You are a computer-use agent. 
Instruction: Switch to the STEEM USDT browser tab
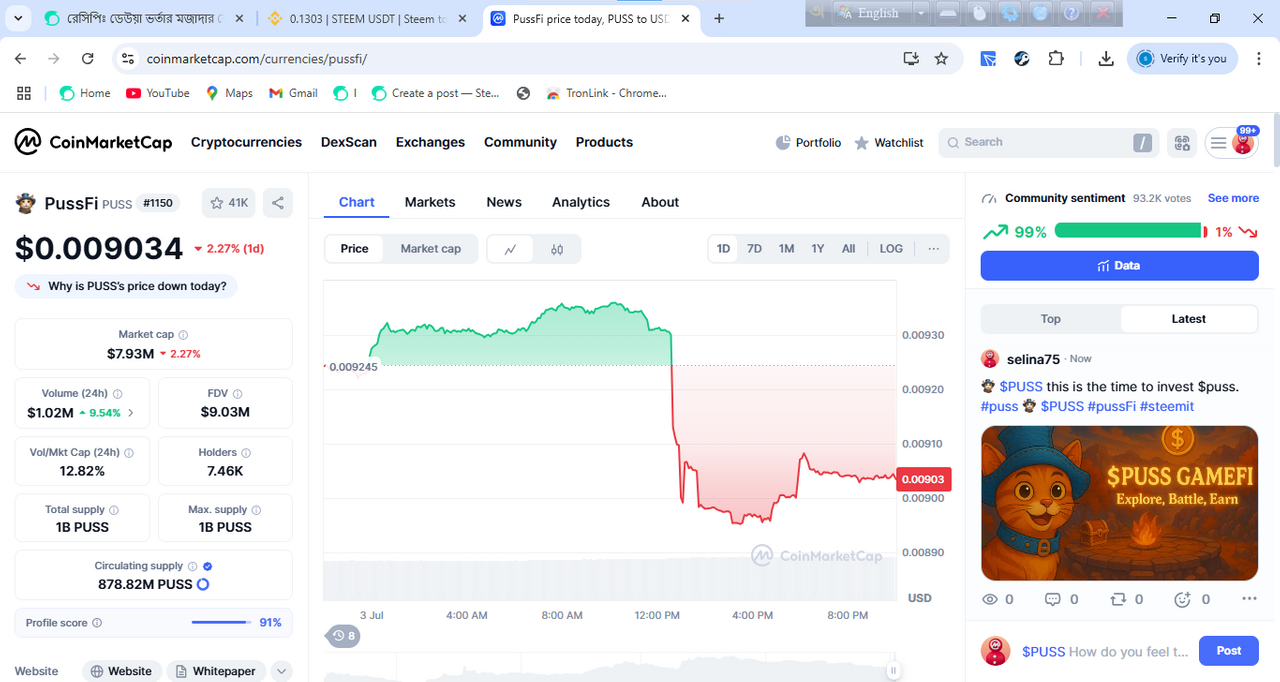tap(368, 18)
